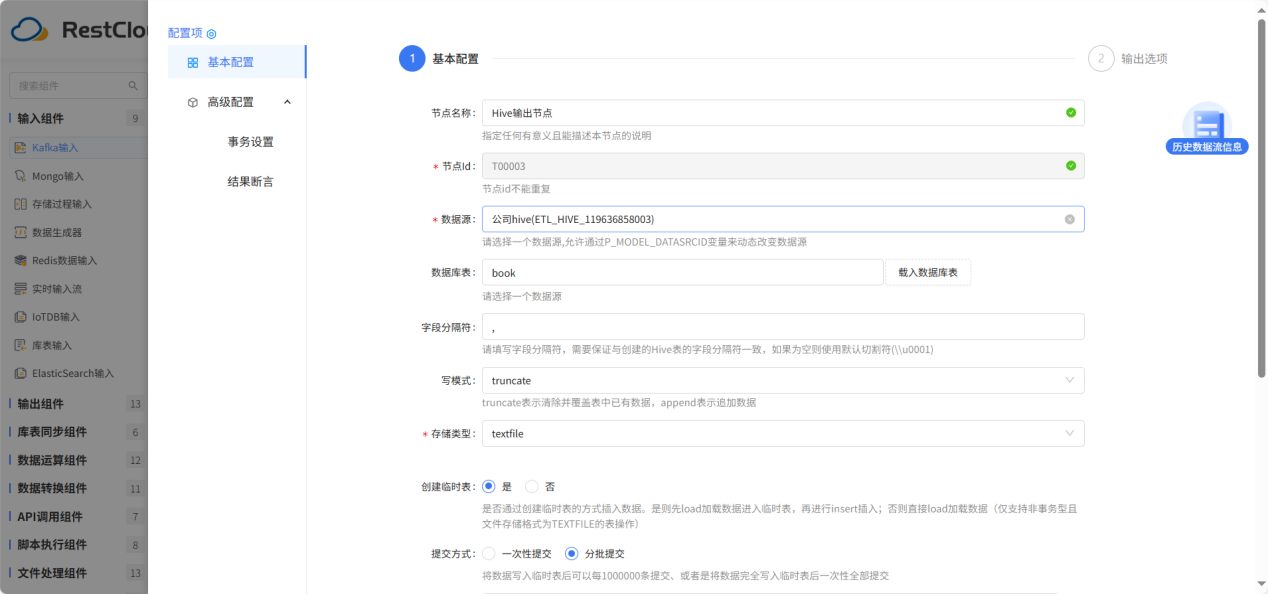Click the 载入数据库表 button
Image resolution: width=1268 pixels, height=594 pixels.
pyautogui.click(x=927, y=272)
